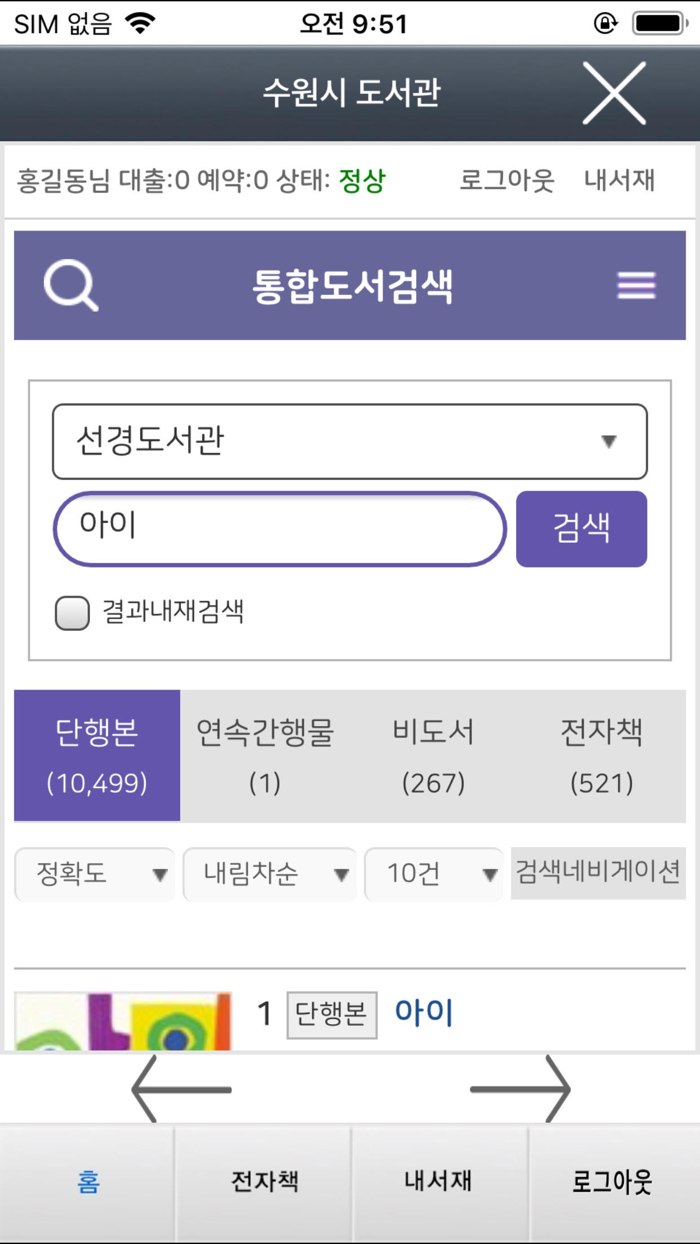Viewport: 700px width, 1244px height.
Task: Open the 정확도 sorting dropdown
Action: (x=94, y=874)
